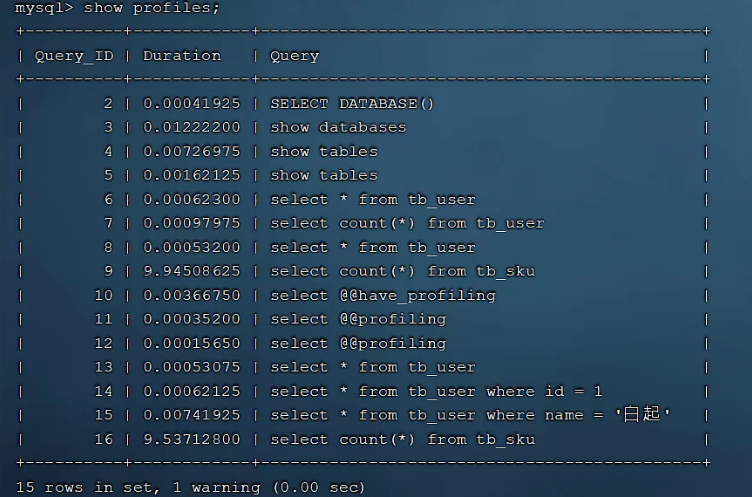The width and height of the screenshot is (752, 497).
Task: Select the Query_ID column header
Action: [74, 56]
